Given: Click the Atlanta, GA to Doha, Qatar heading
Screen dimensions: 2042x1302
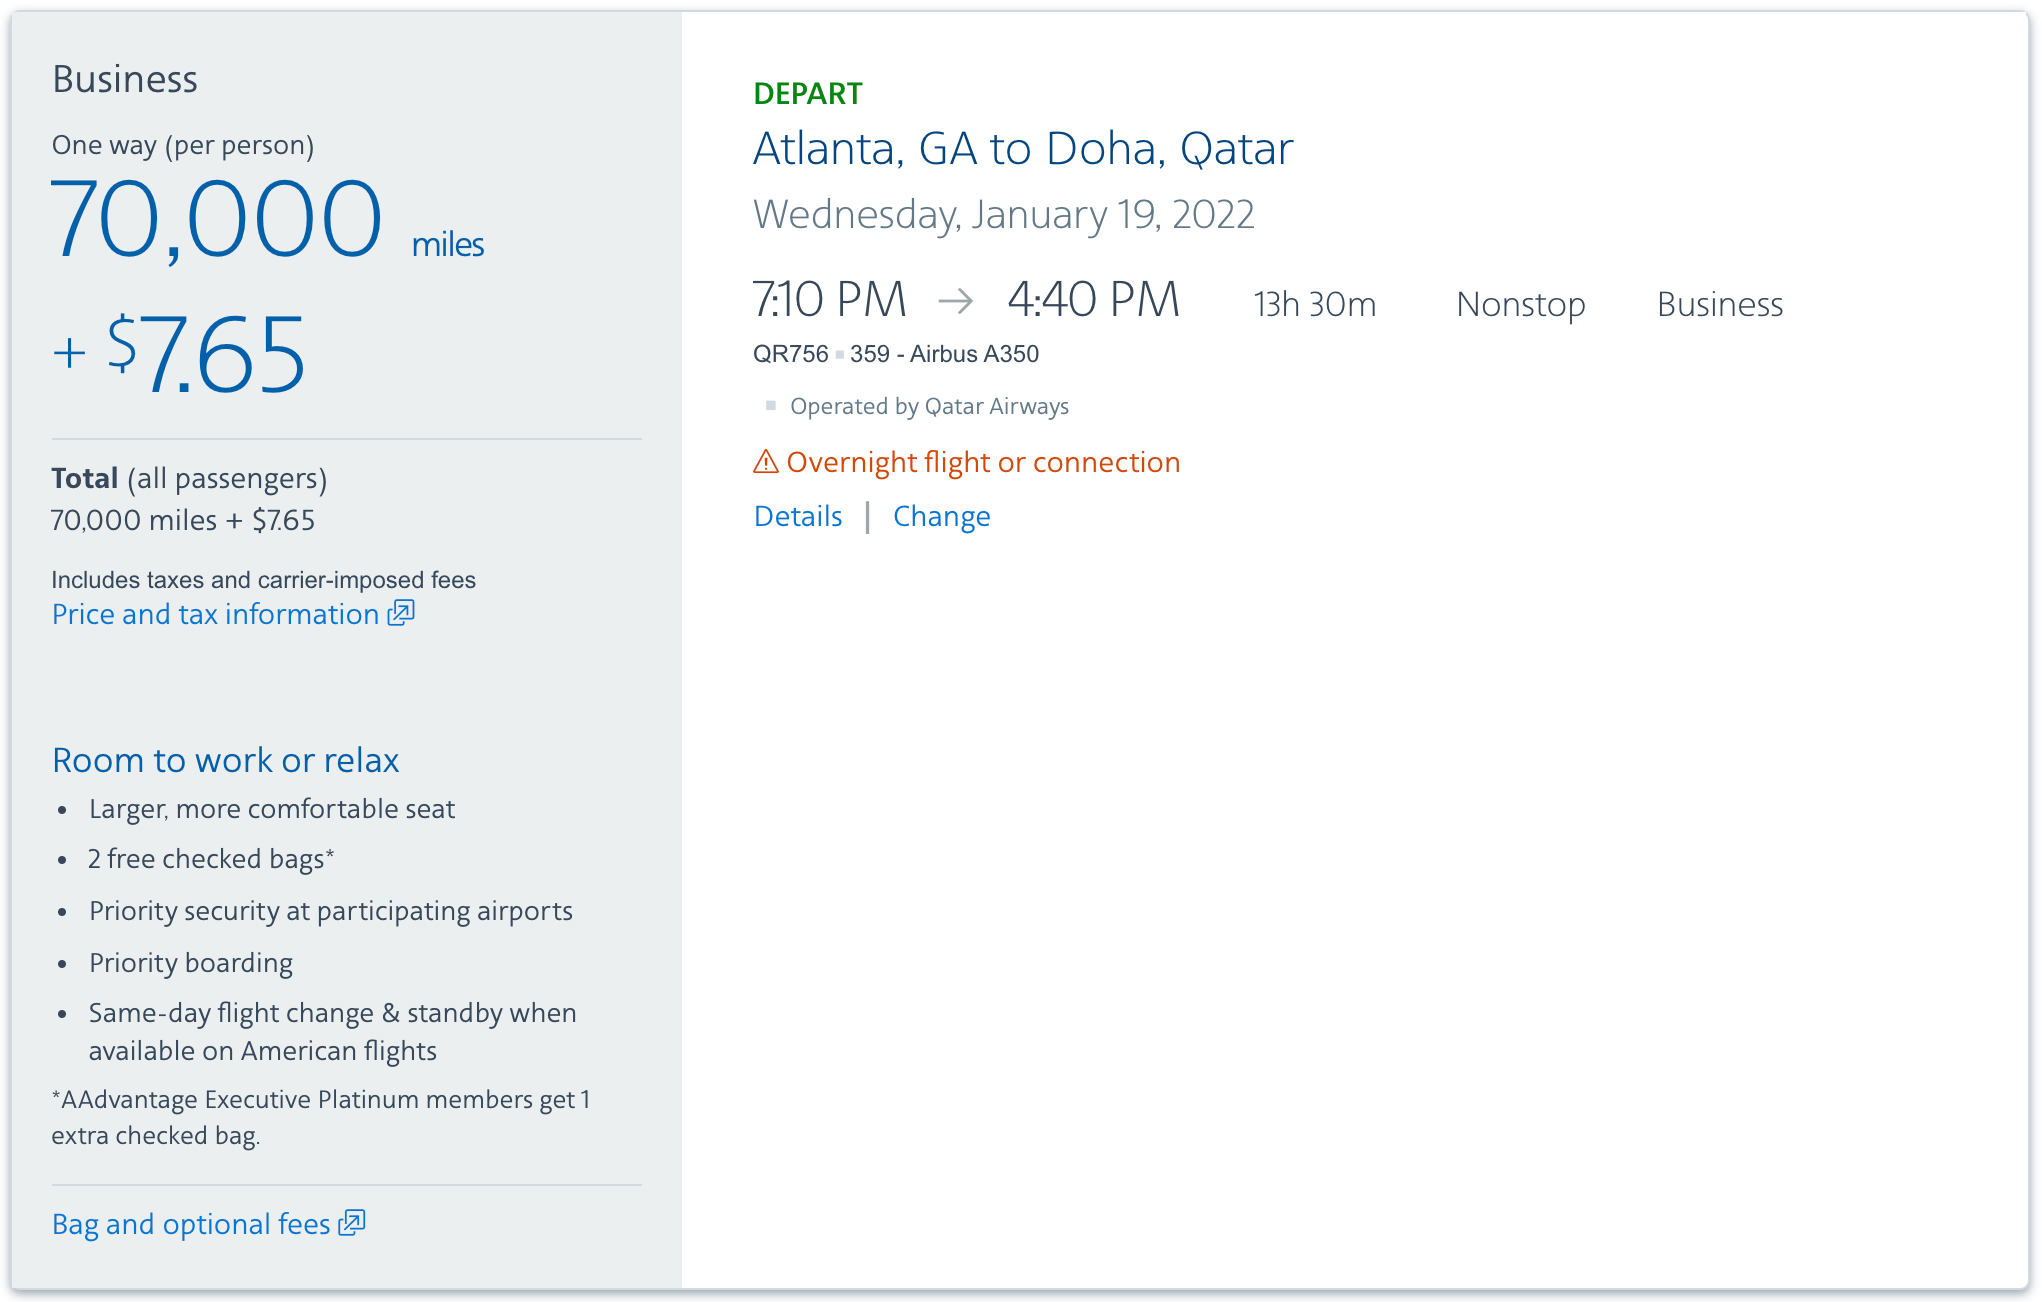Looking at the screenshot, I should pos(1023,149).
